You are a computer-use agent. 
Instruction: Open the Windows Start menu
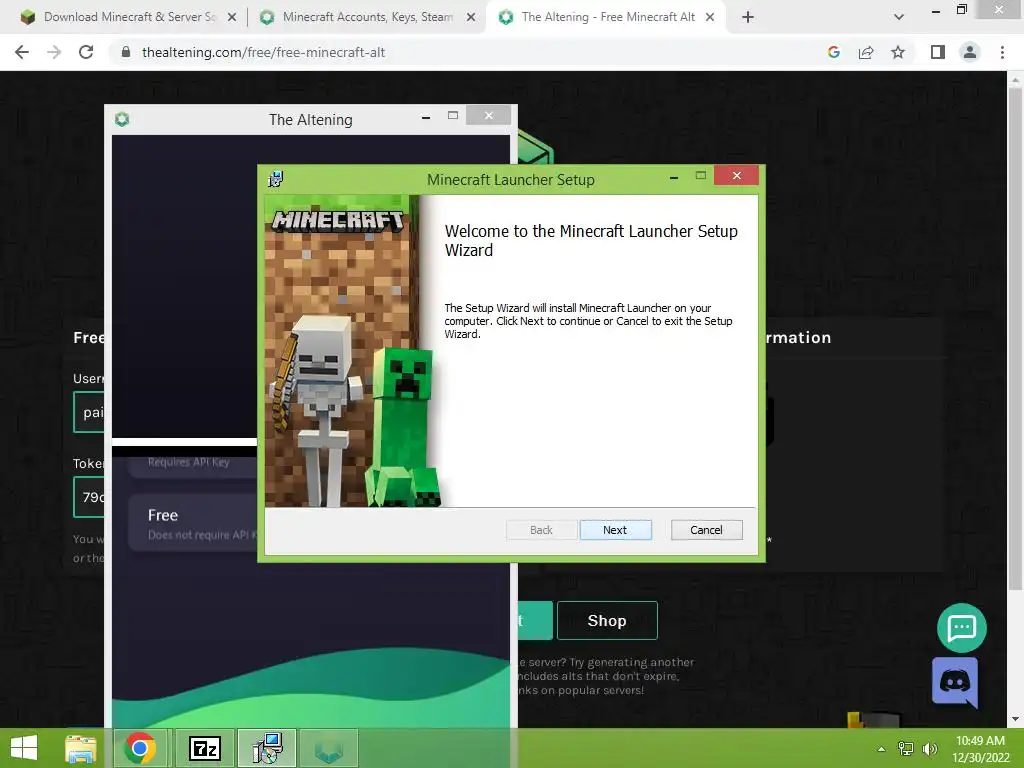pyautogui.click(x=24, y=748)
